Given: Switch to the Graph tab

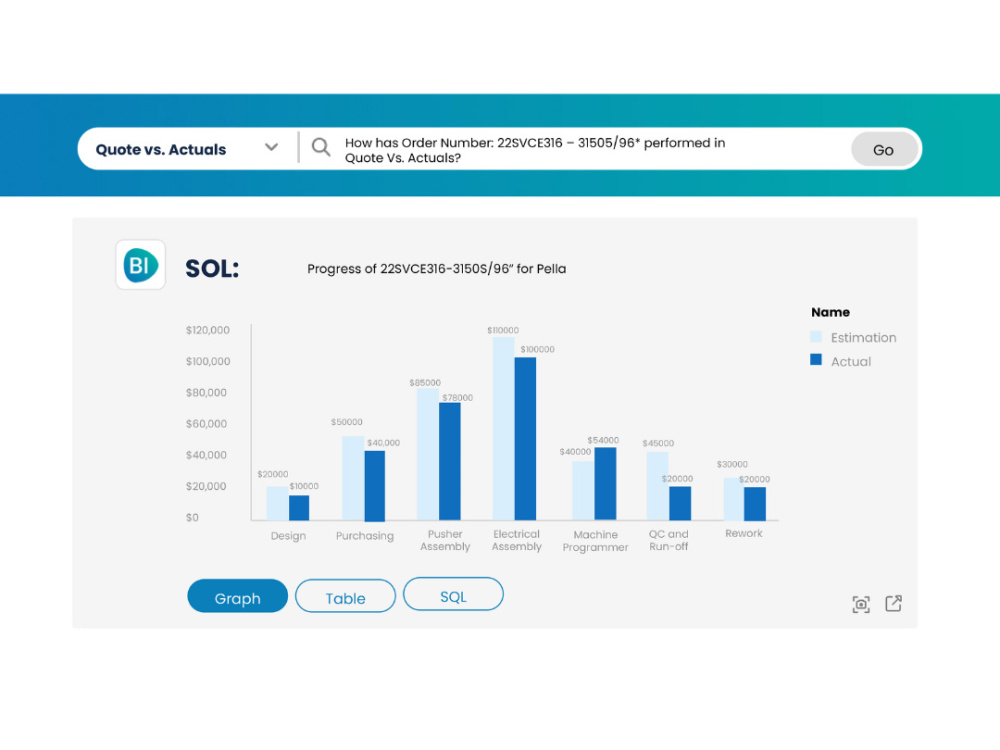Looking at the screenshot, I should point(237,596).
